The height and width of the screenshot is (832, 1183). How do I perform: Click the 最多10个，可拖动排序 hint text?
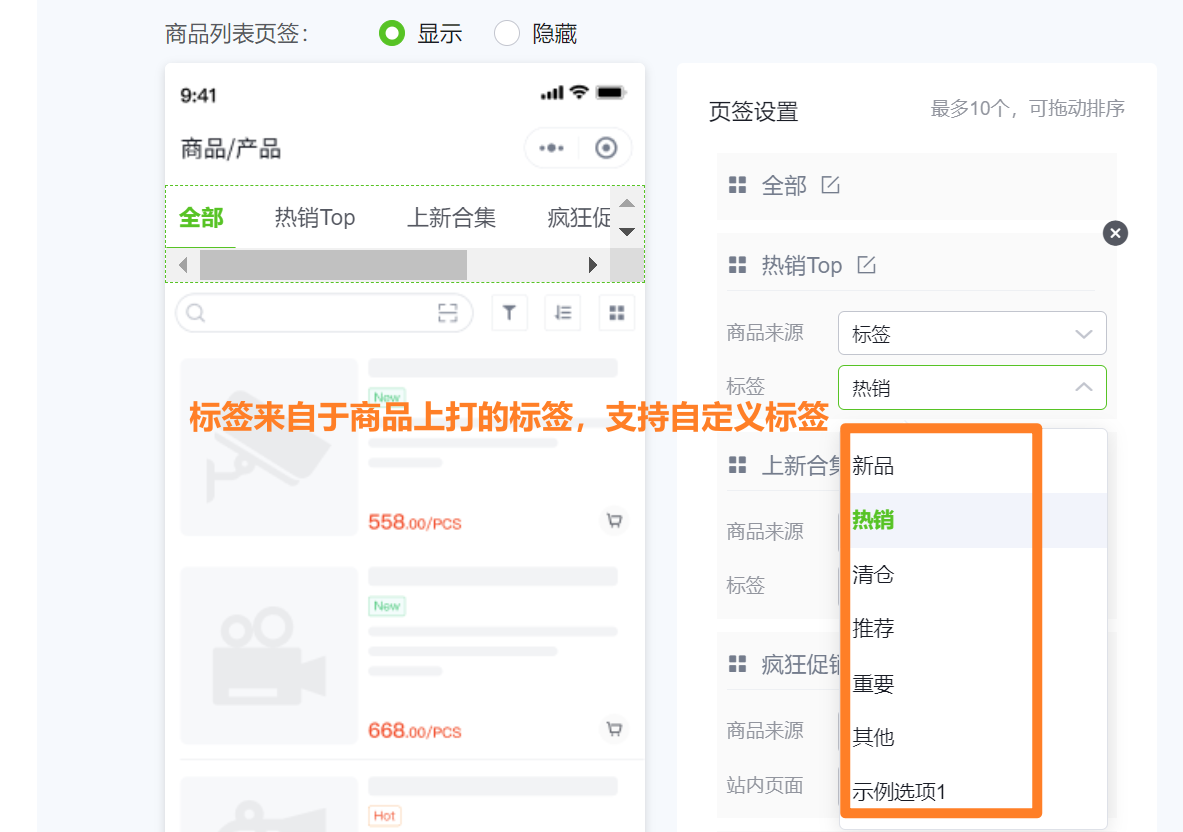(1028, 109)
